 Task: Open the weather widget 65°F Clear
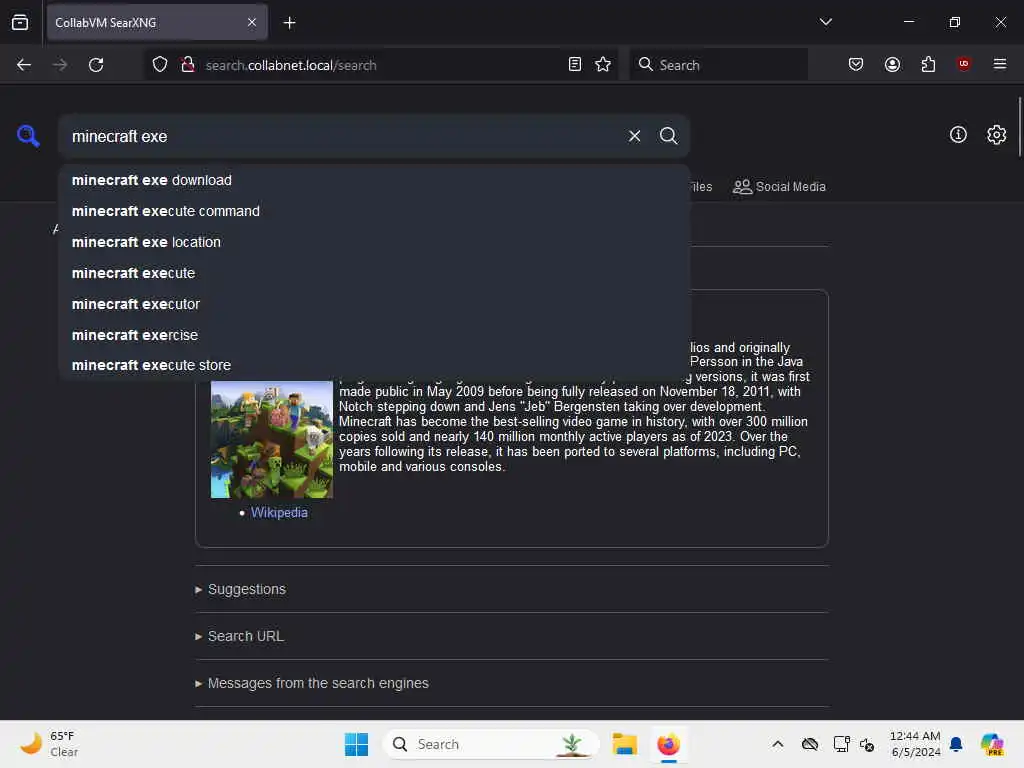point(50,744)
